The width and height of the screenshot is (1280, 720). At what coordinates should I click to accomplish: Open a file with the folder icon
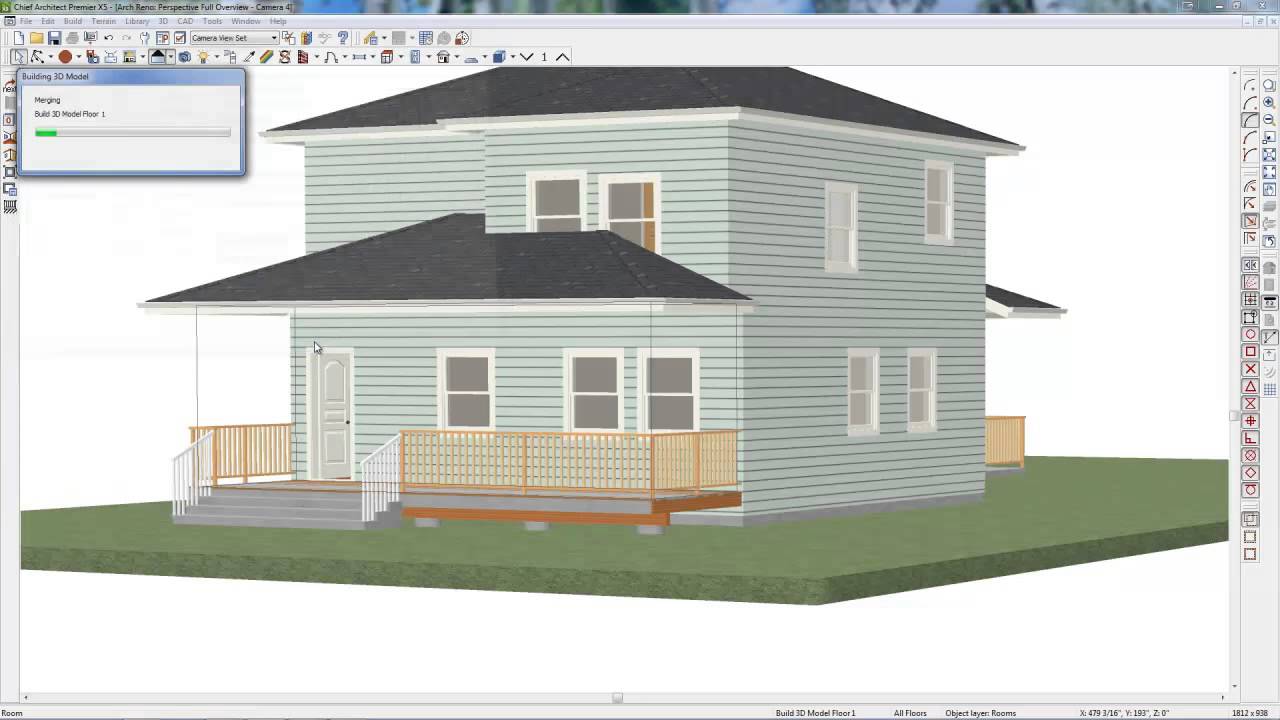(37, 38)
